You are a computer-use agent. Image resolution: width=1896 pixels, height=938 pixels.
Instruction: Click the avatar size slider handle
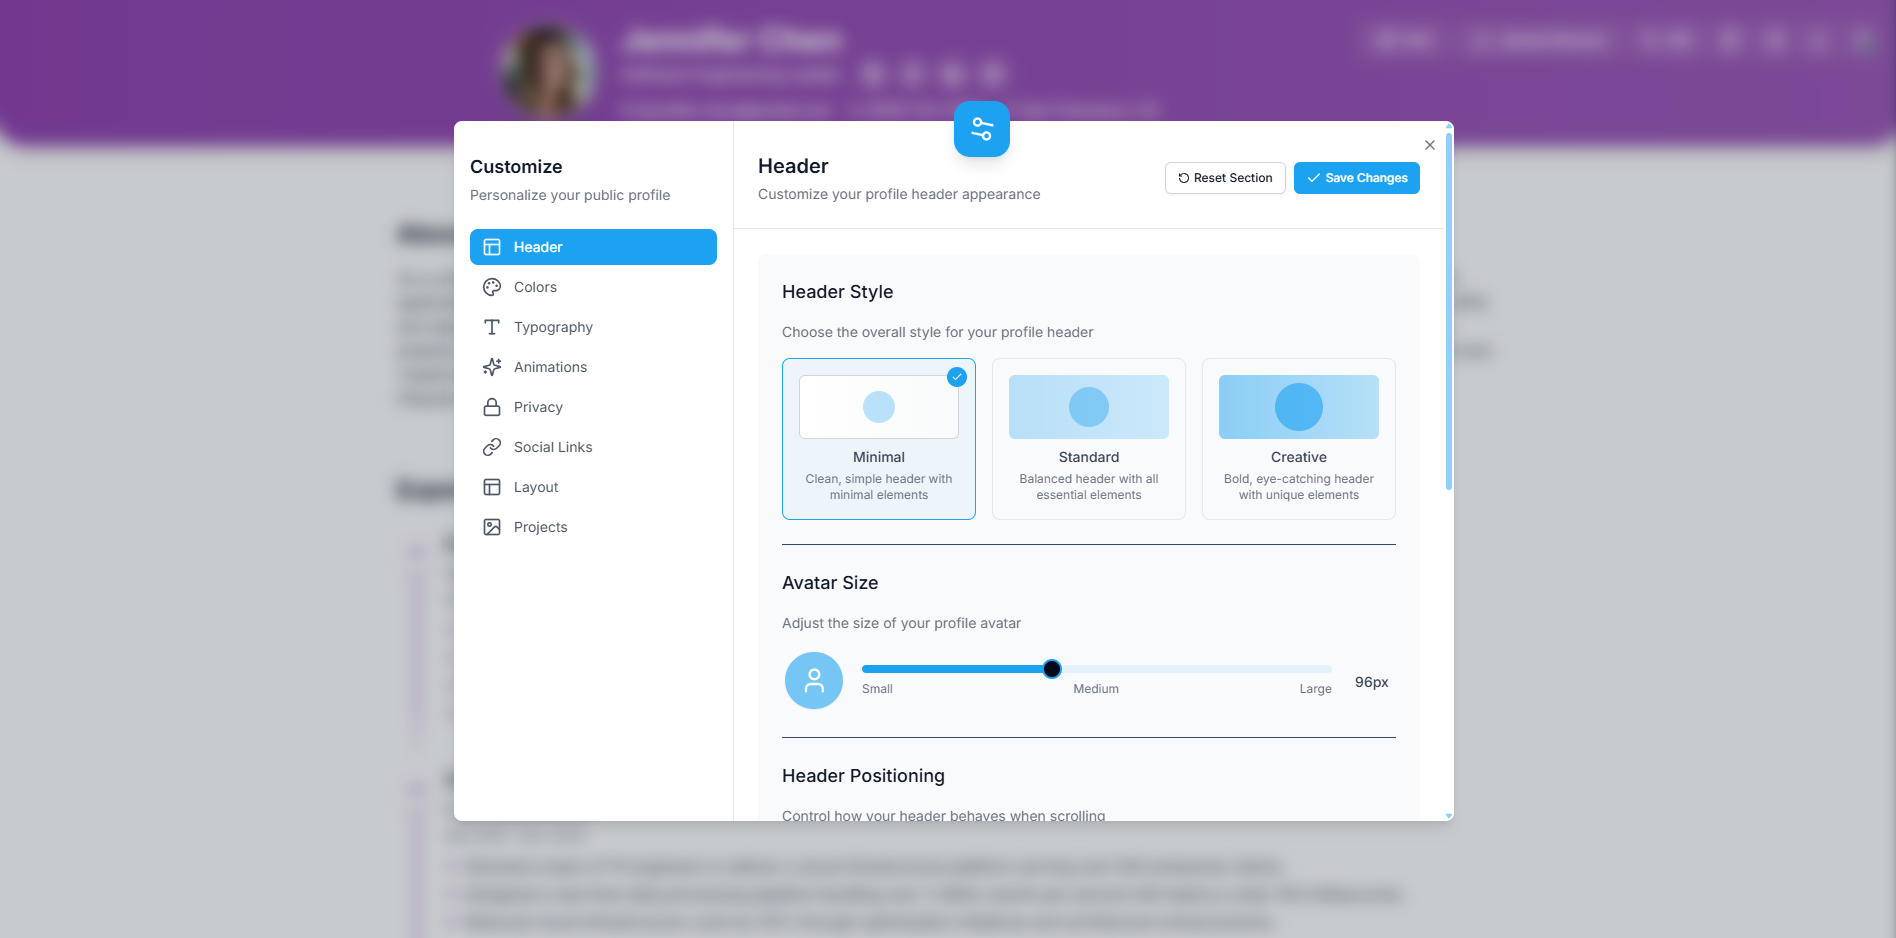click(x=1052, y=669)
